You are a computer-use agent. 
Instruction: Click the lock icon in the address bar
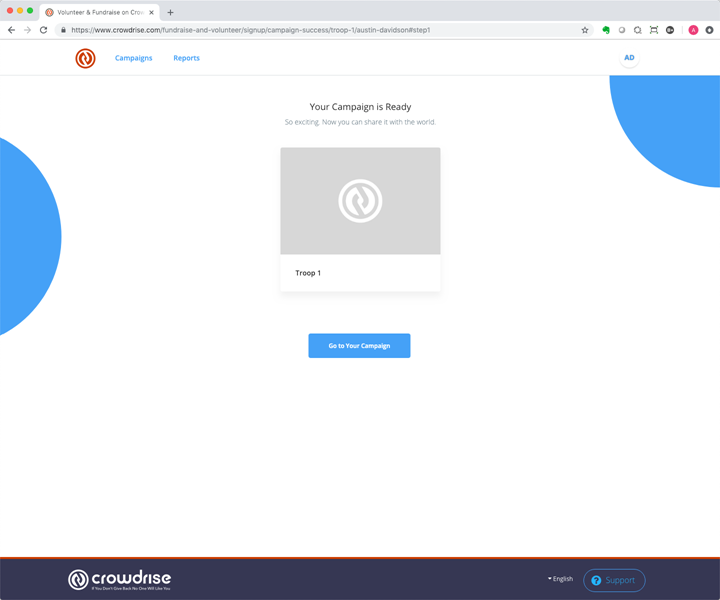(x=63, y=30)
